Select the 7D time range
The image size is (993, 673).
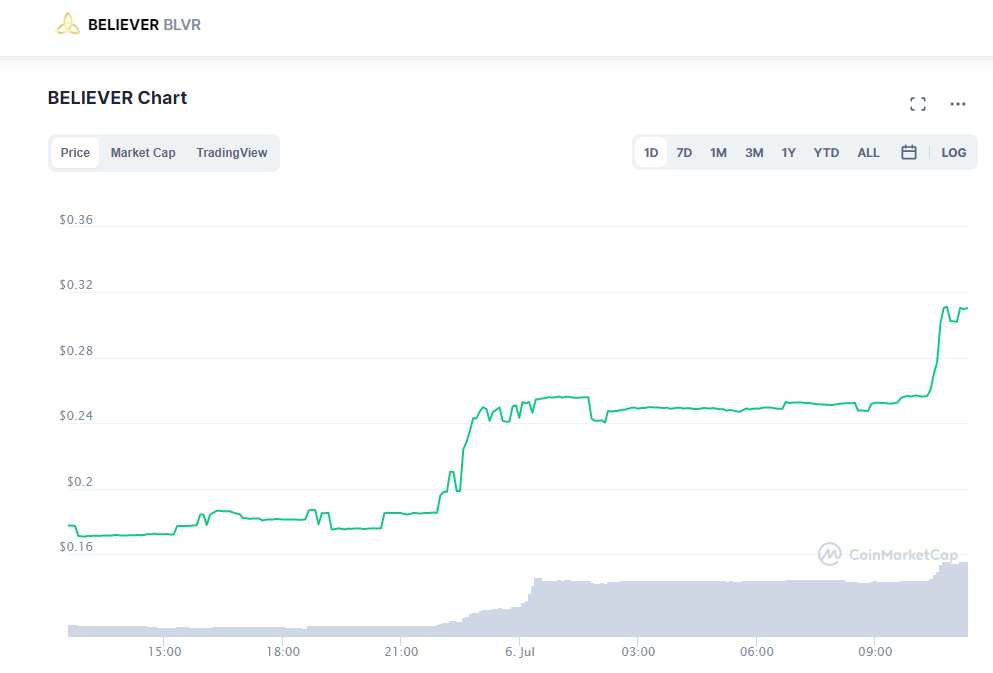[684, 153]
